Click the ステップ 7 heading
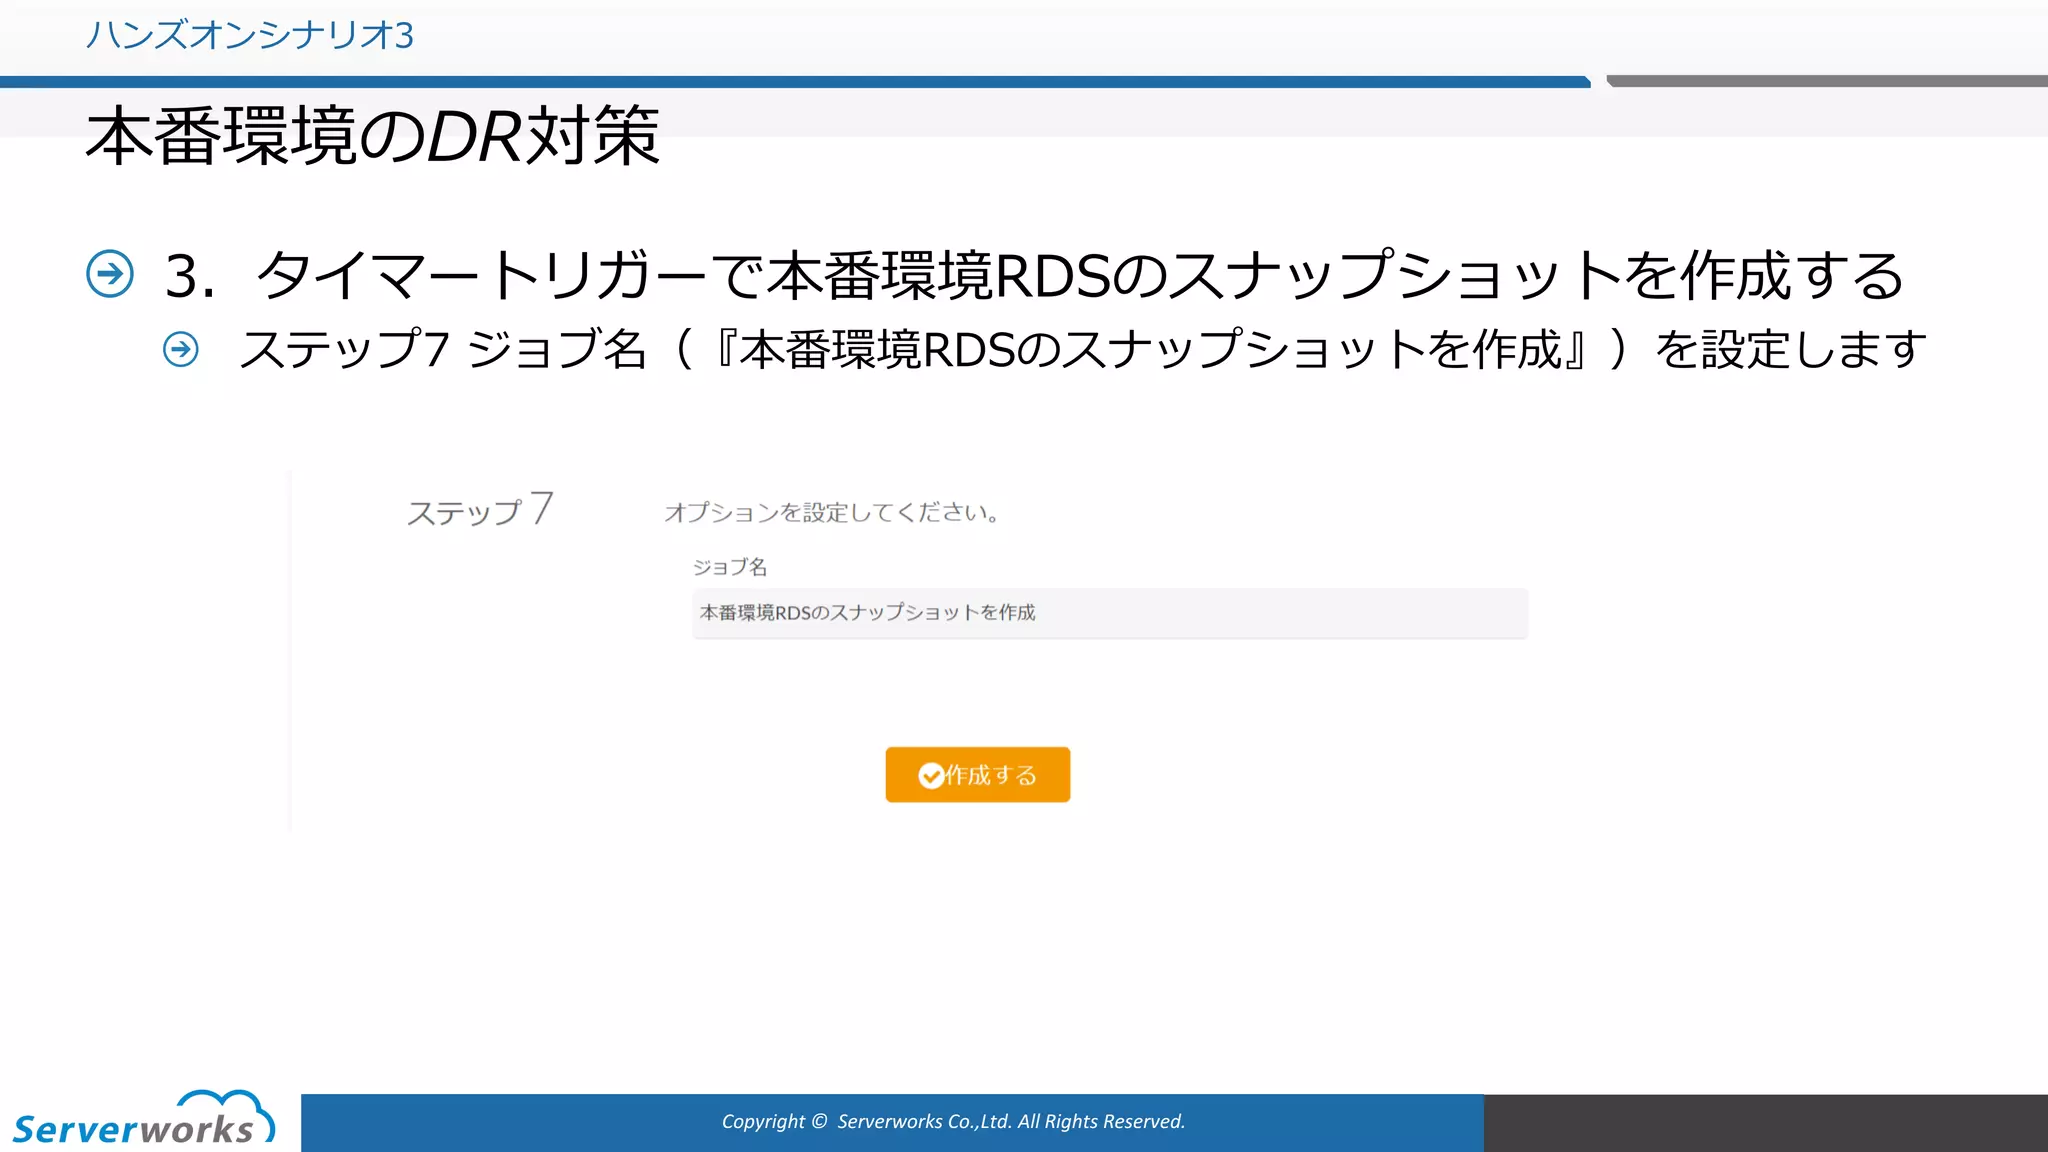The image size is (2048, 1152). pos(479,510)
